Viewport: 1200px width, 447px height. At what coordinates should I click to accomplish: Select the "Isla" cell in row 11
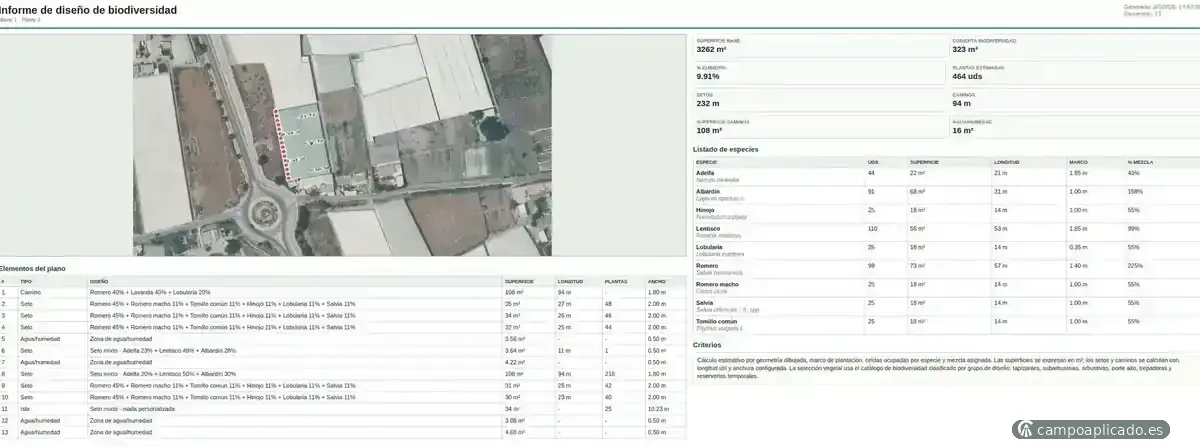pyautogui.click(x=24, y=409)
